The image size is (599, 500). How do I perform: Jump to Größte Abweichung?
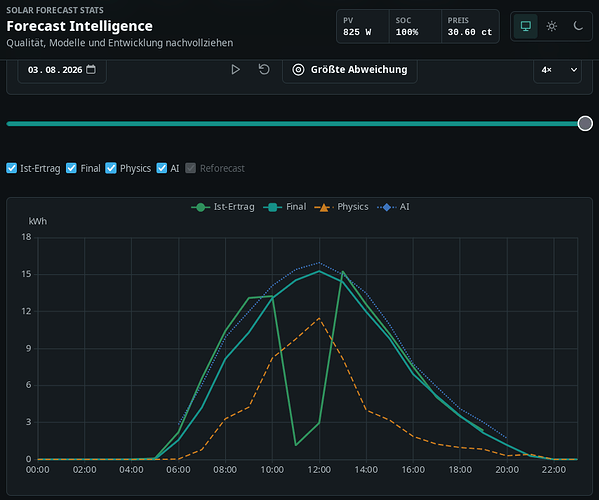(350, 70)
